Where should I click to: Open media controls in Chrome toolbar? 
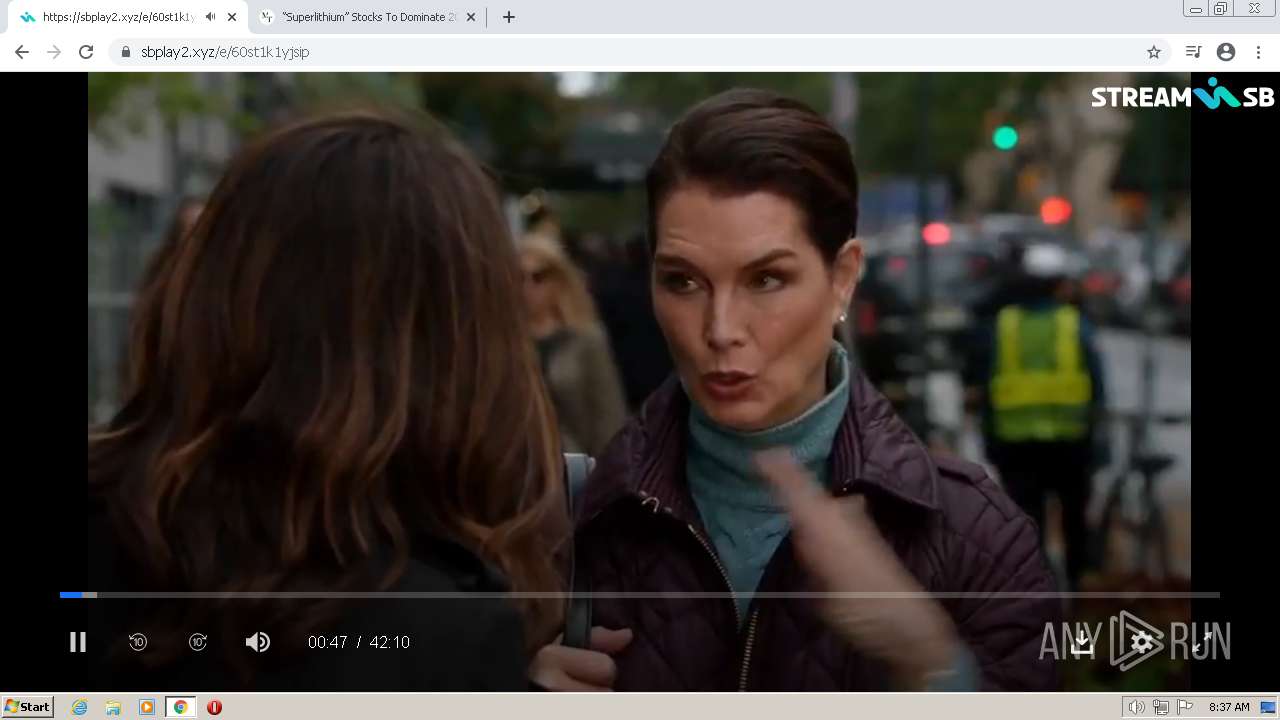[x=1193, y=52]
